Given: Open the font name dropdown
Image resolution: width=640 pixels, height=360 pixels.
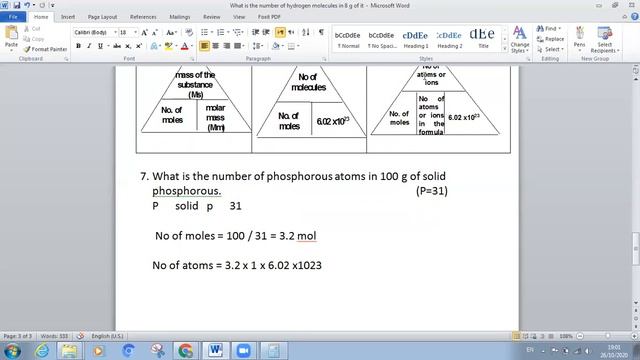Looking at the screenshot, I should (x=115, y=32).
